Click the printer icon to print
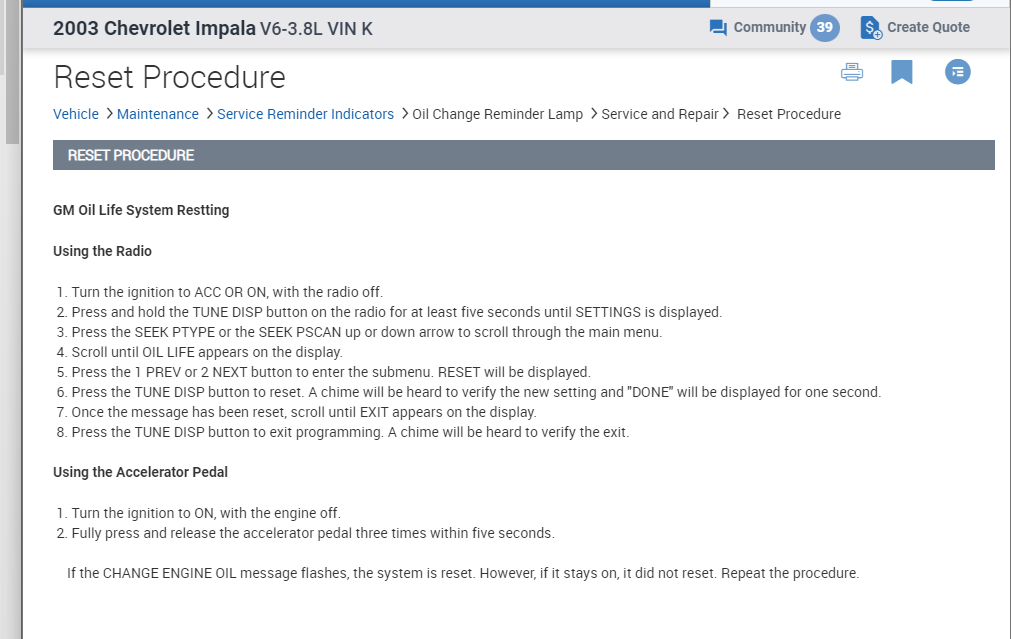This screenshot has width=1011, height=639. (x=852, y=72)
